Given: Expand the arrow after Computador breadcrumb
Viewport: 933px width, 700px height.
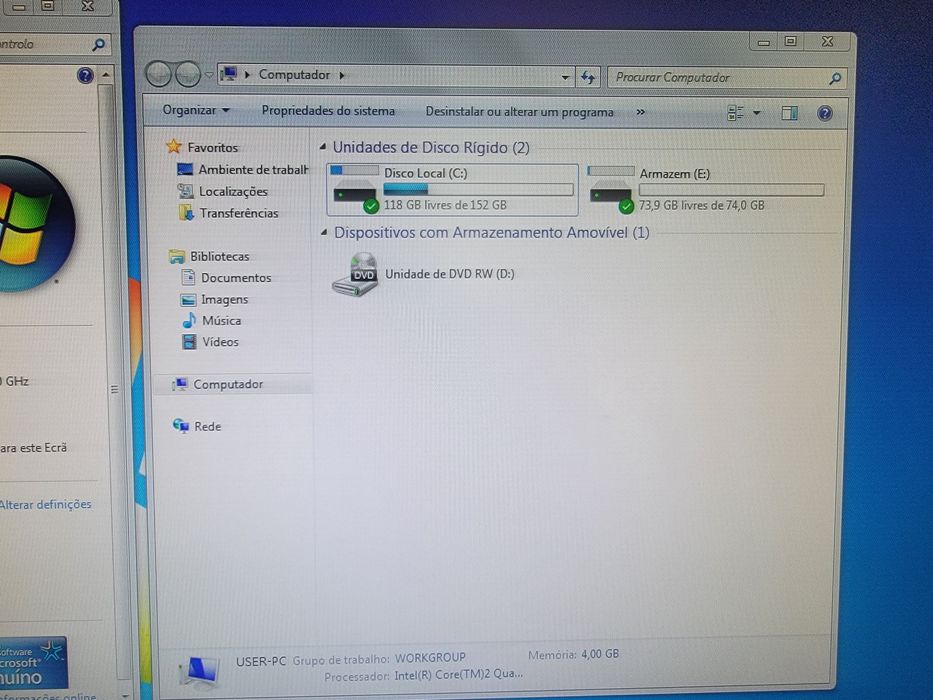Looking at the screenshot, I should 342,76.
